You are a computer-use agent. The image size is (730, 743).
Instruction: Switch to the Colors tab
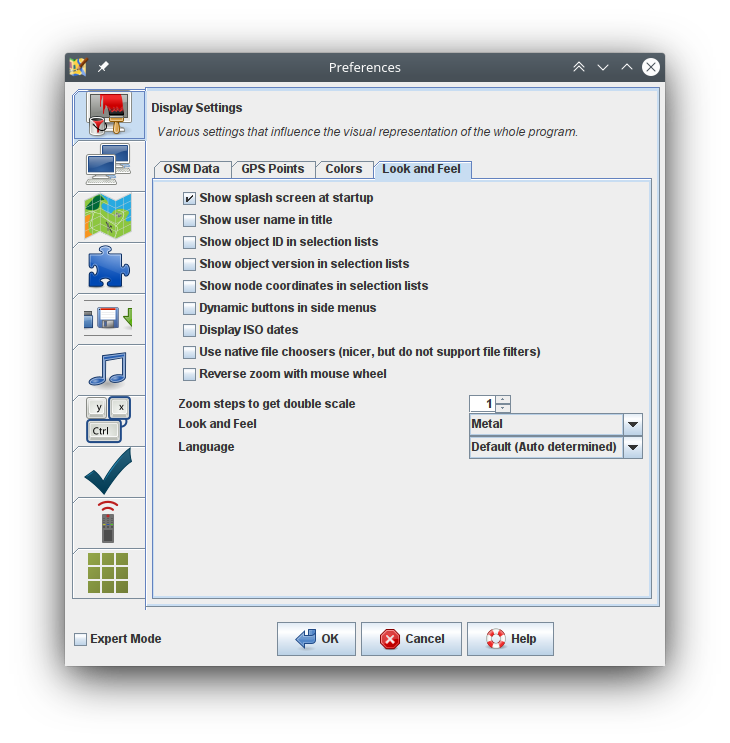(x=344, y=169)
